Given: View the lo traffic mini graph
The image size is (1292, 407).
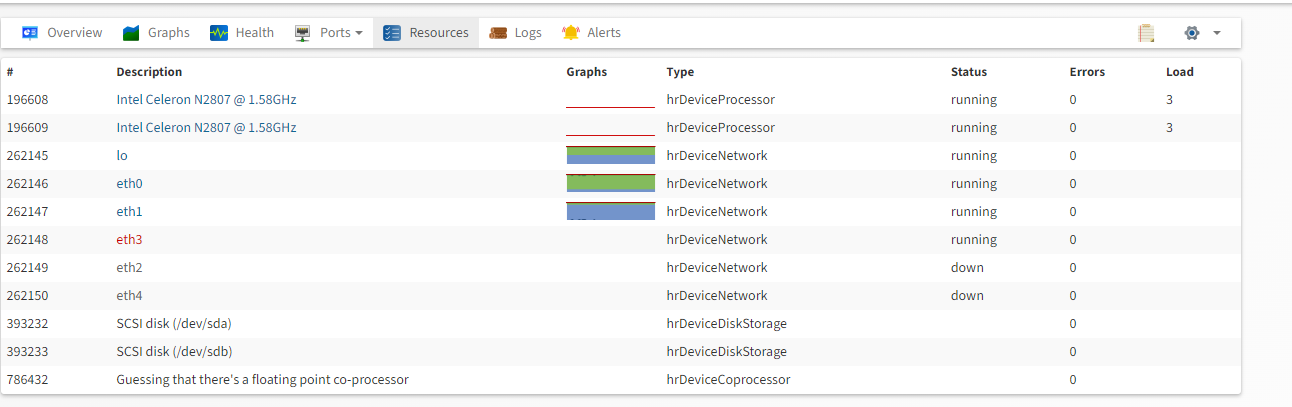Looking at the screenshot, I should tap(610, 155).
